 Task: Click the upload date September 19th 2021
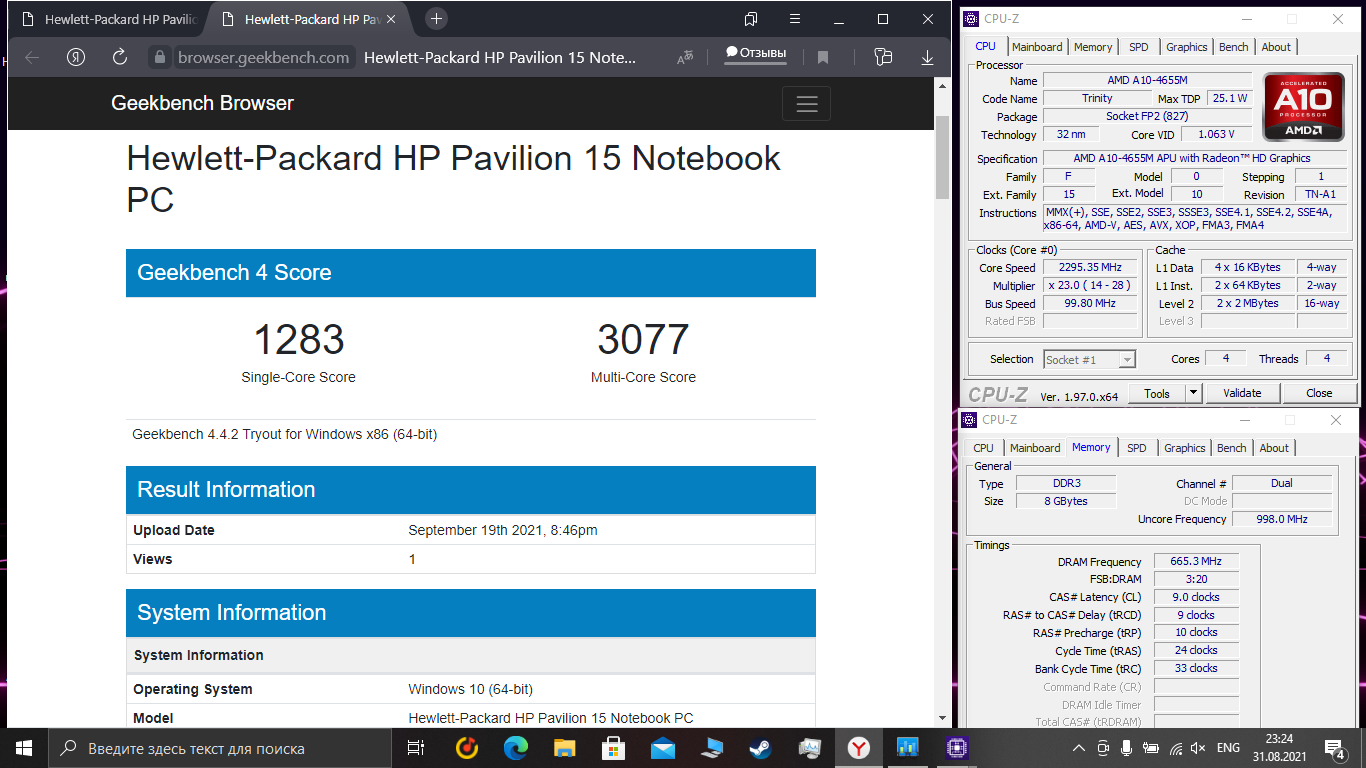pyautogui.click(x=503, y=530)
